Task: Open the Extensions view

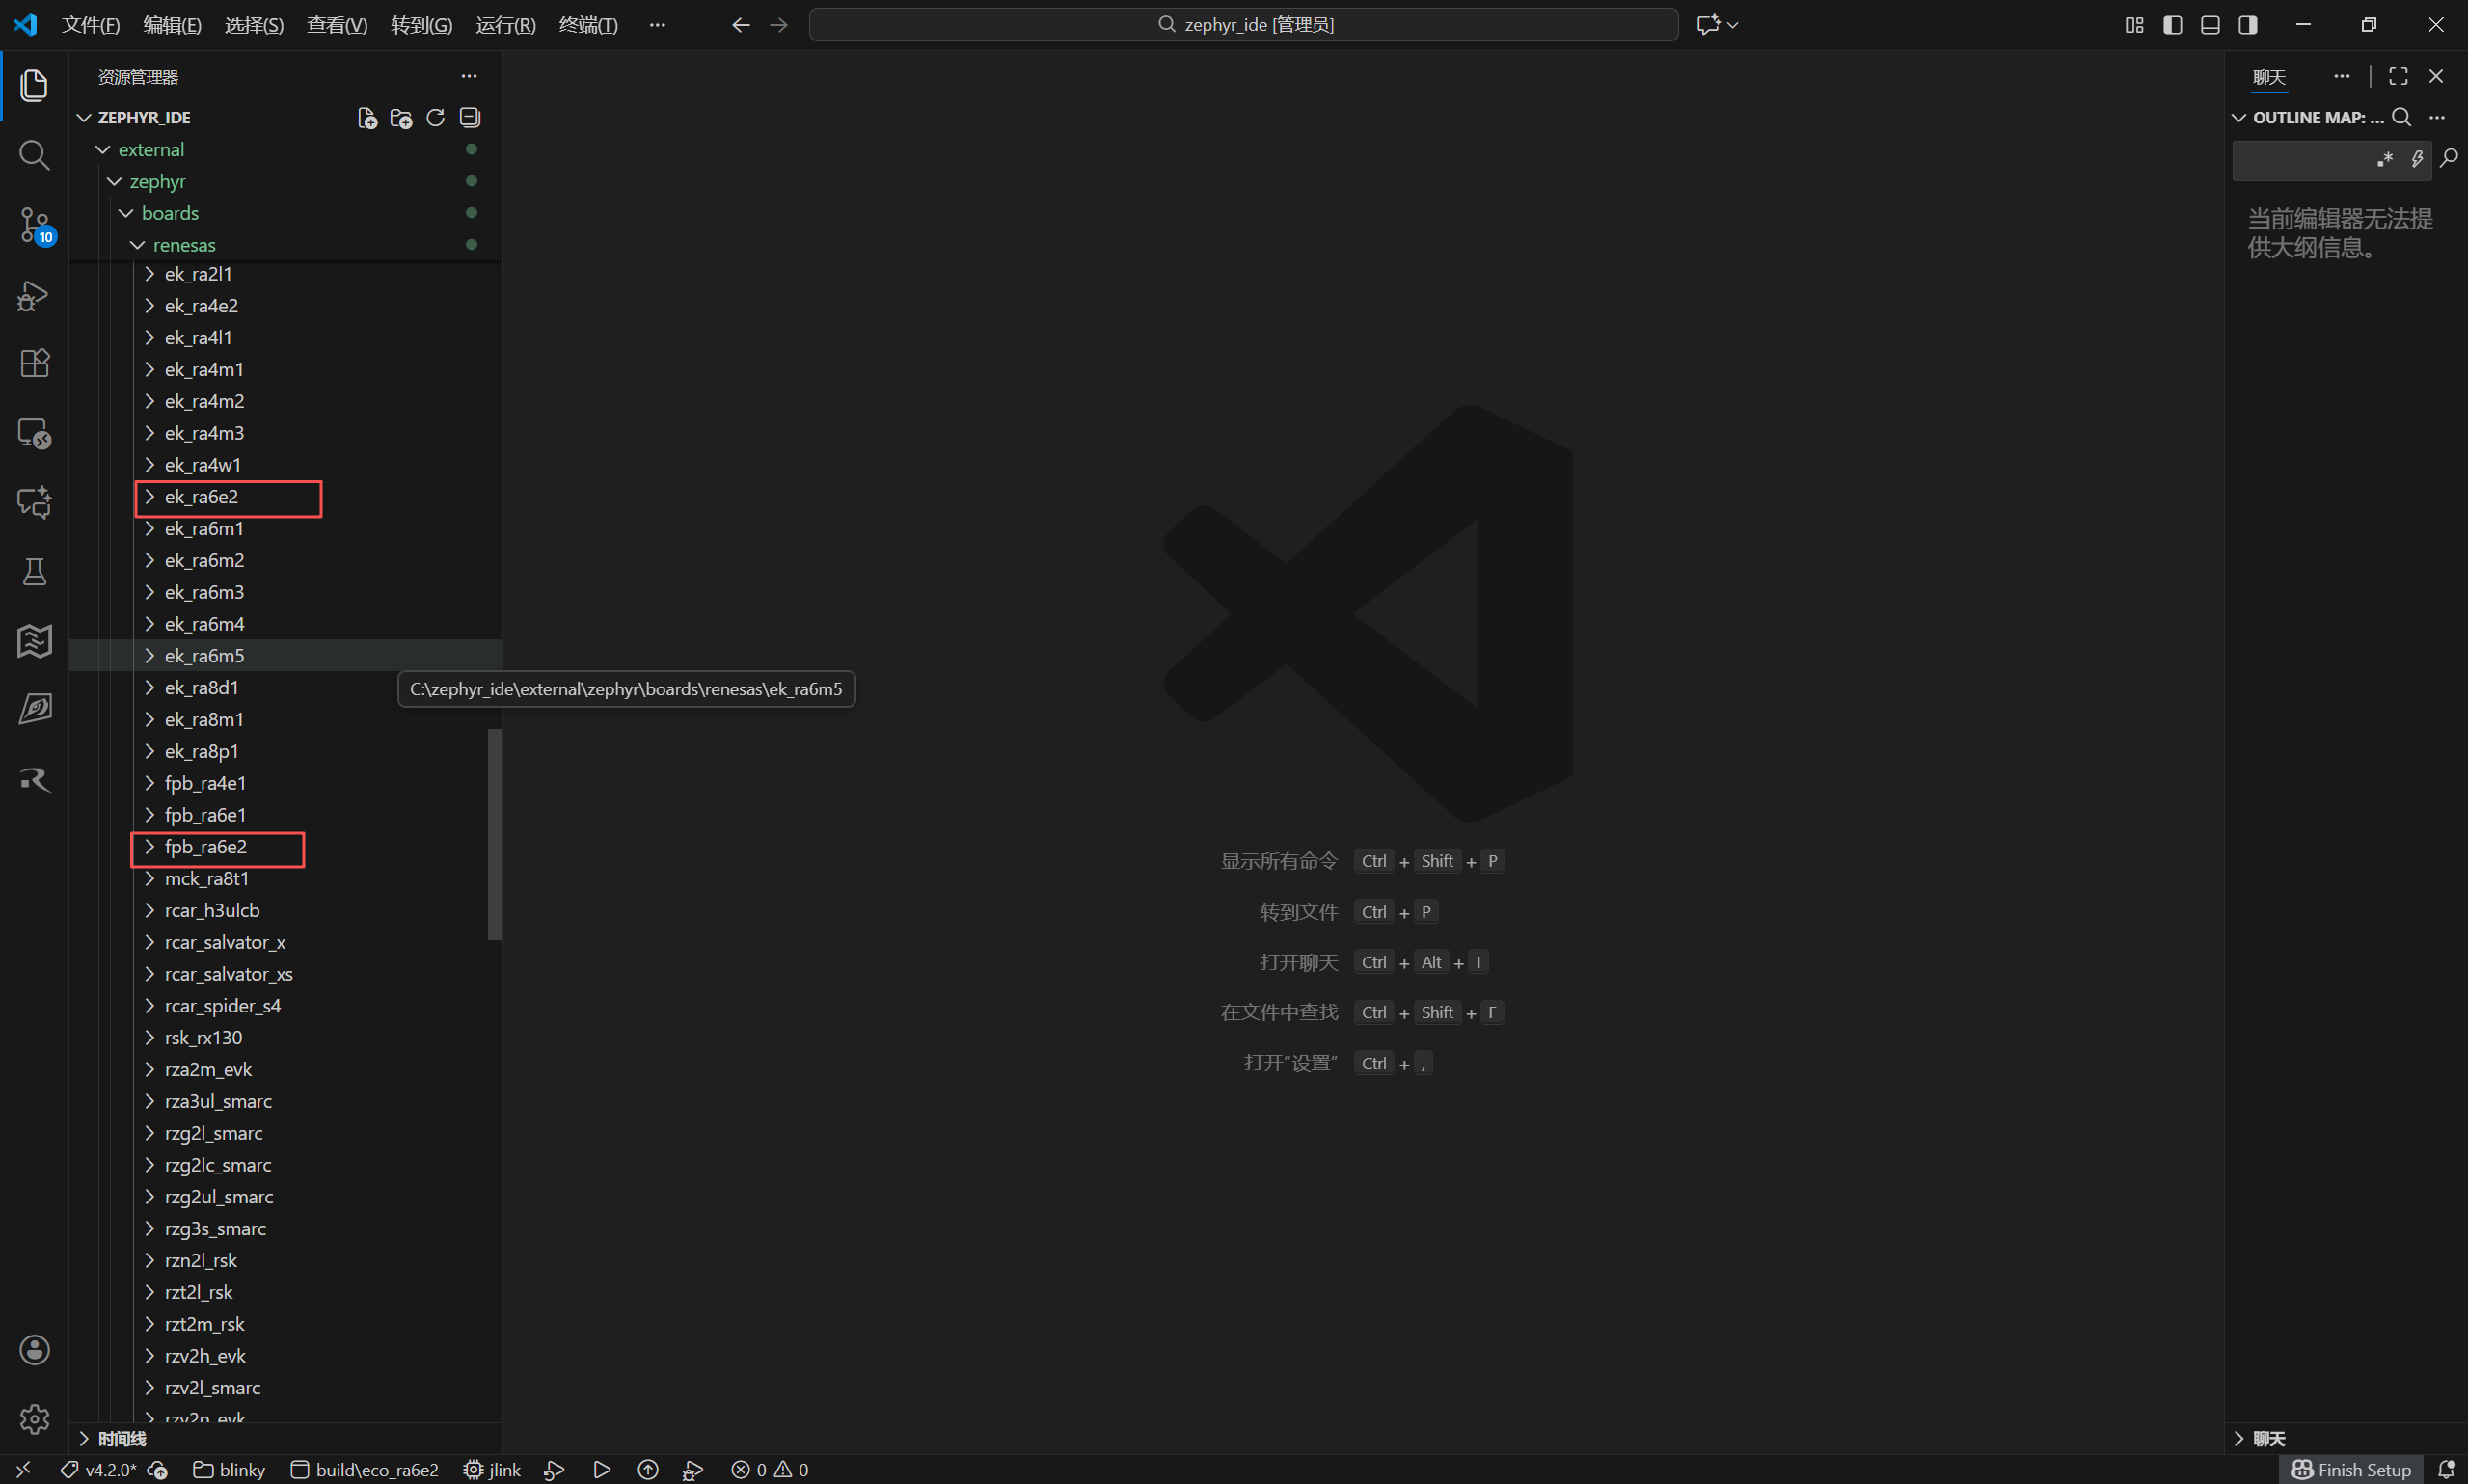Action: coord(34,363)
